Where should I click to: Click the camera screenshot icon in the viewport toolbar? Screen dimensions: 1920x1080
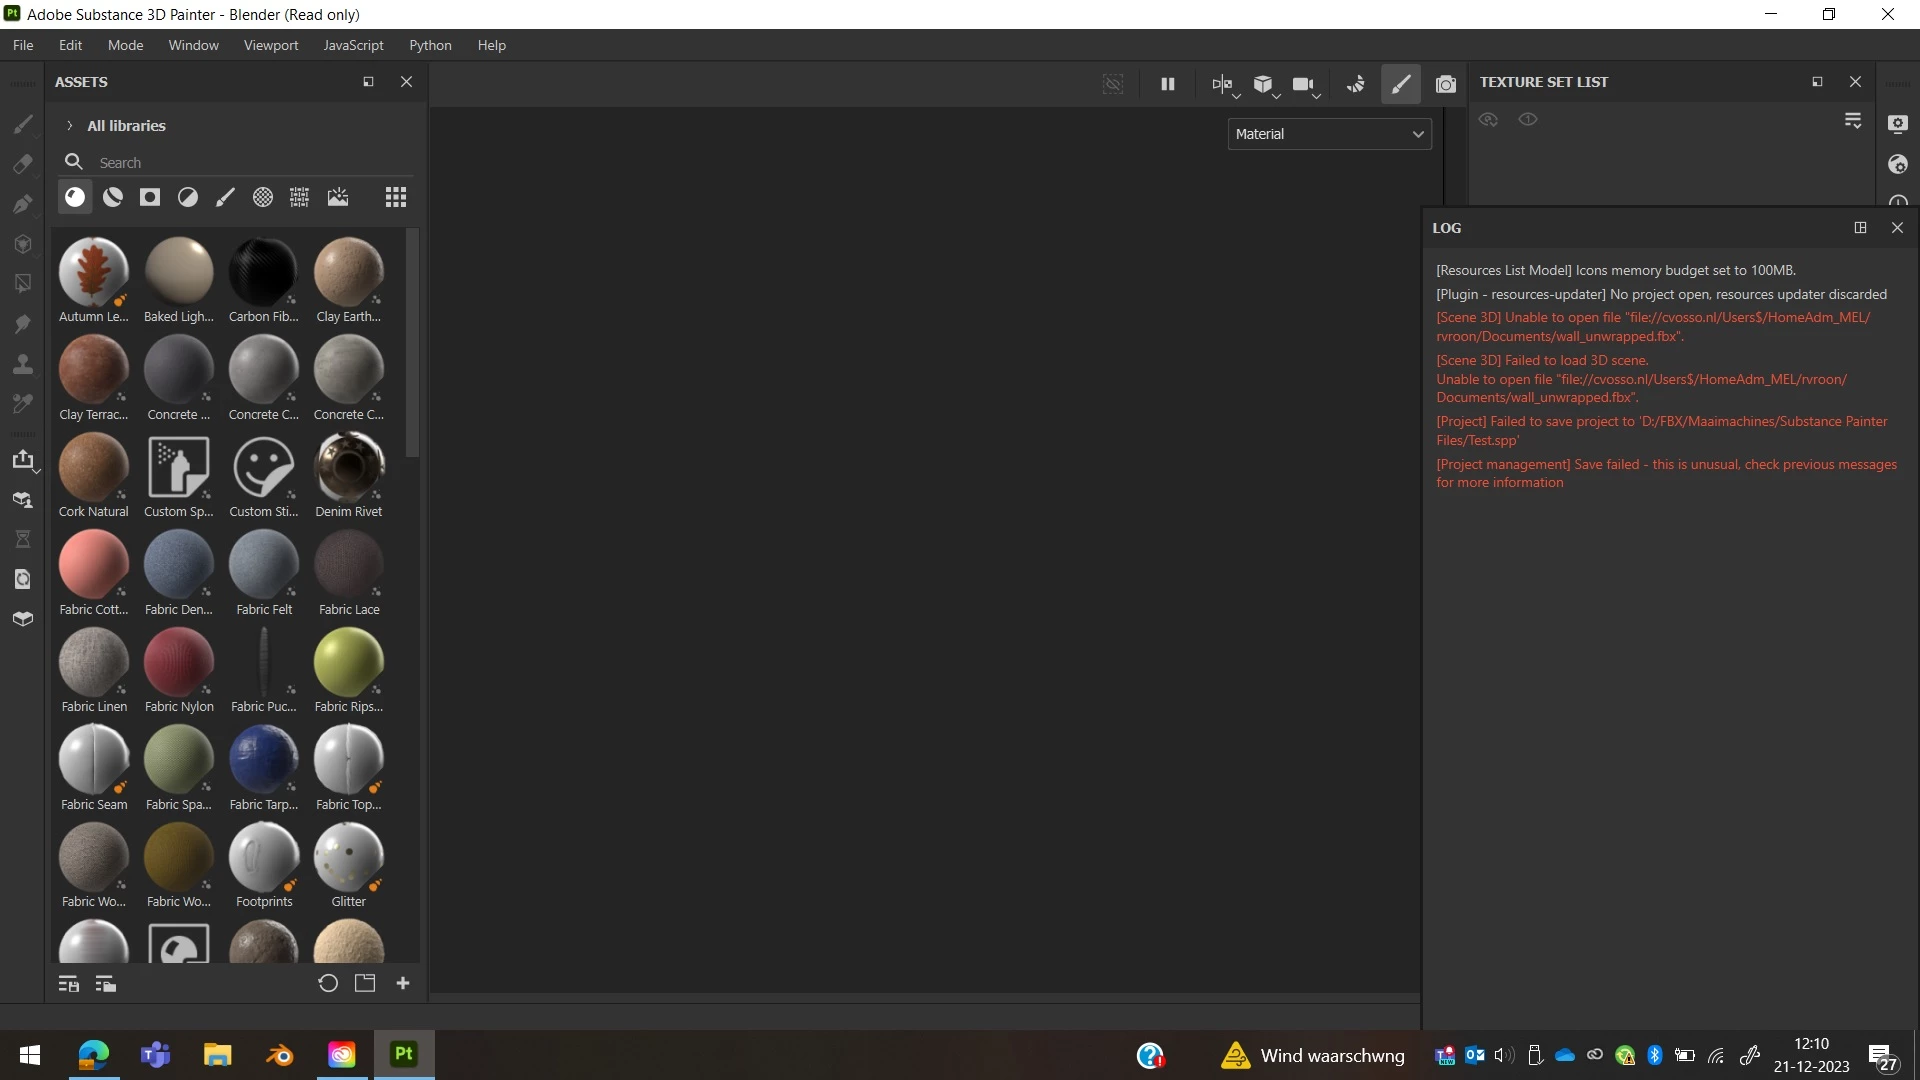point(1445,84)
